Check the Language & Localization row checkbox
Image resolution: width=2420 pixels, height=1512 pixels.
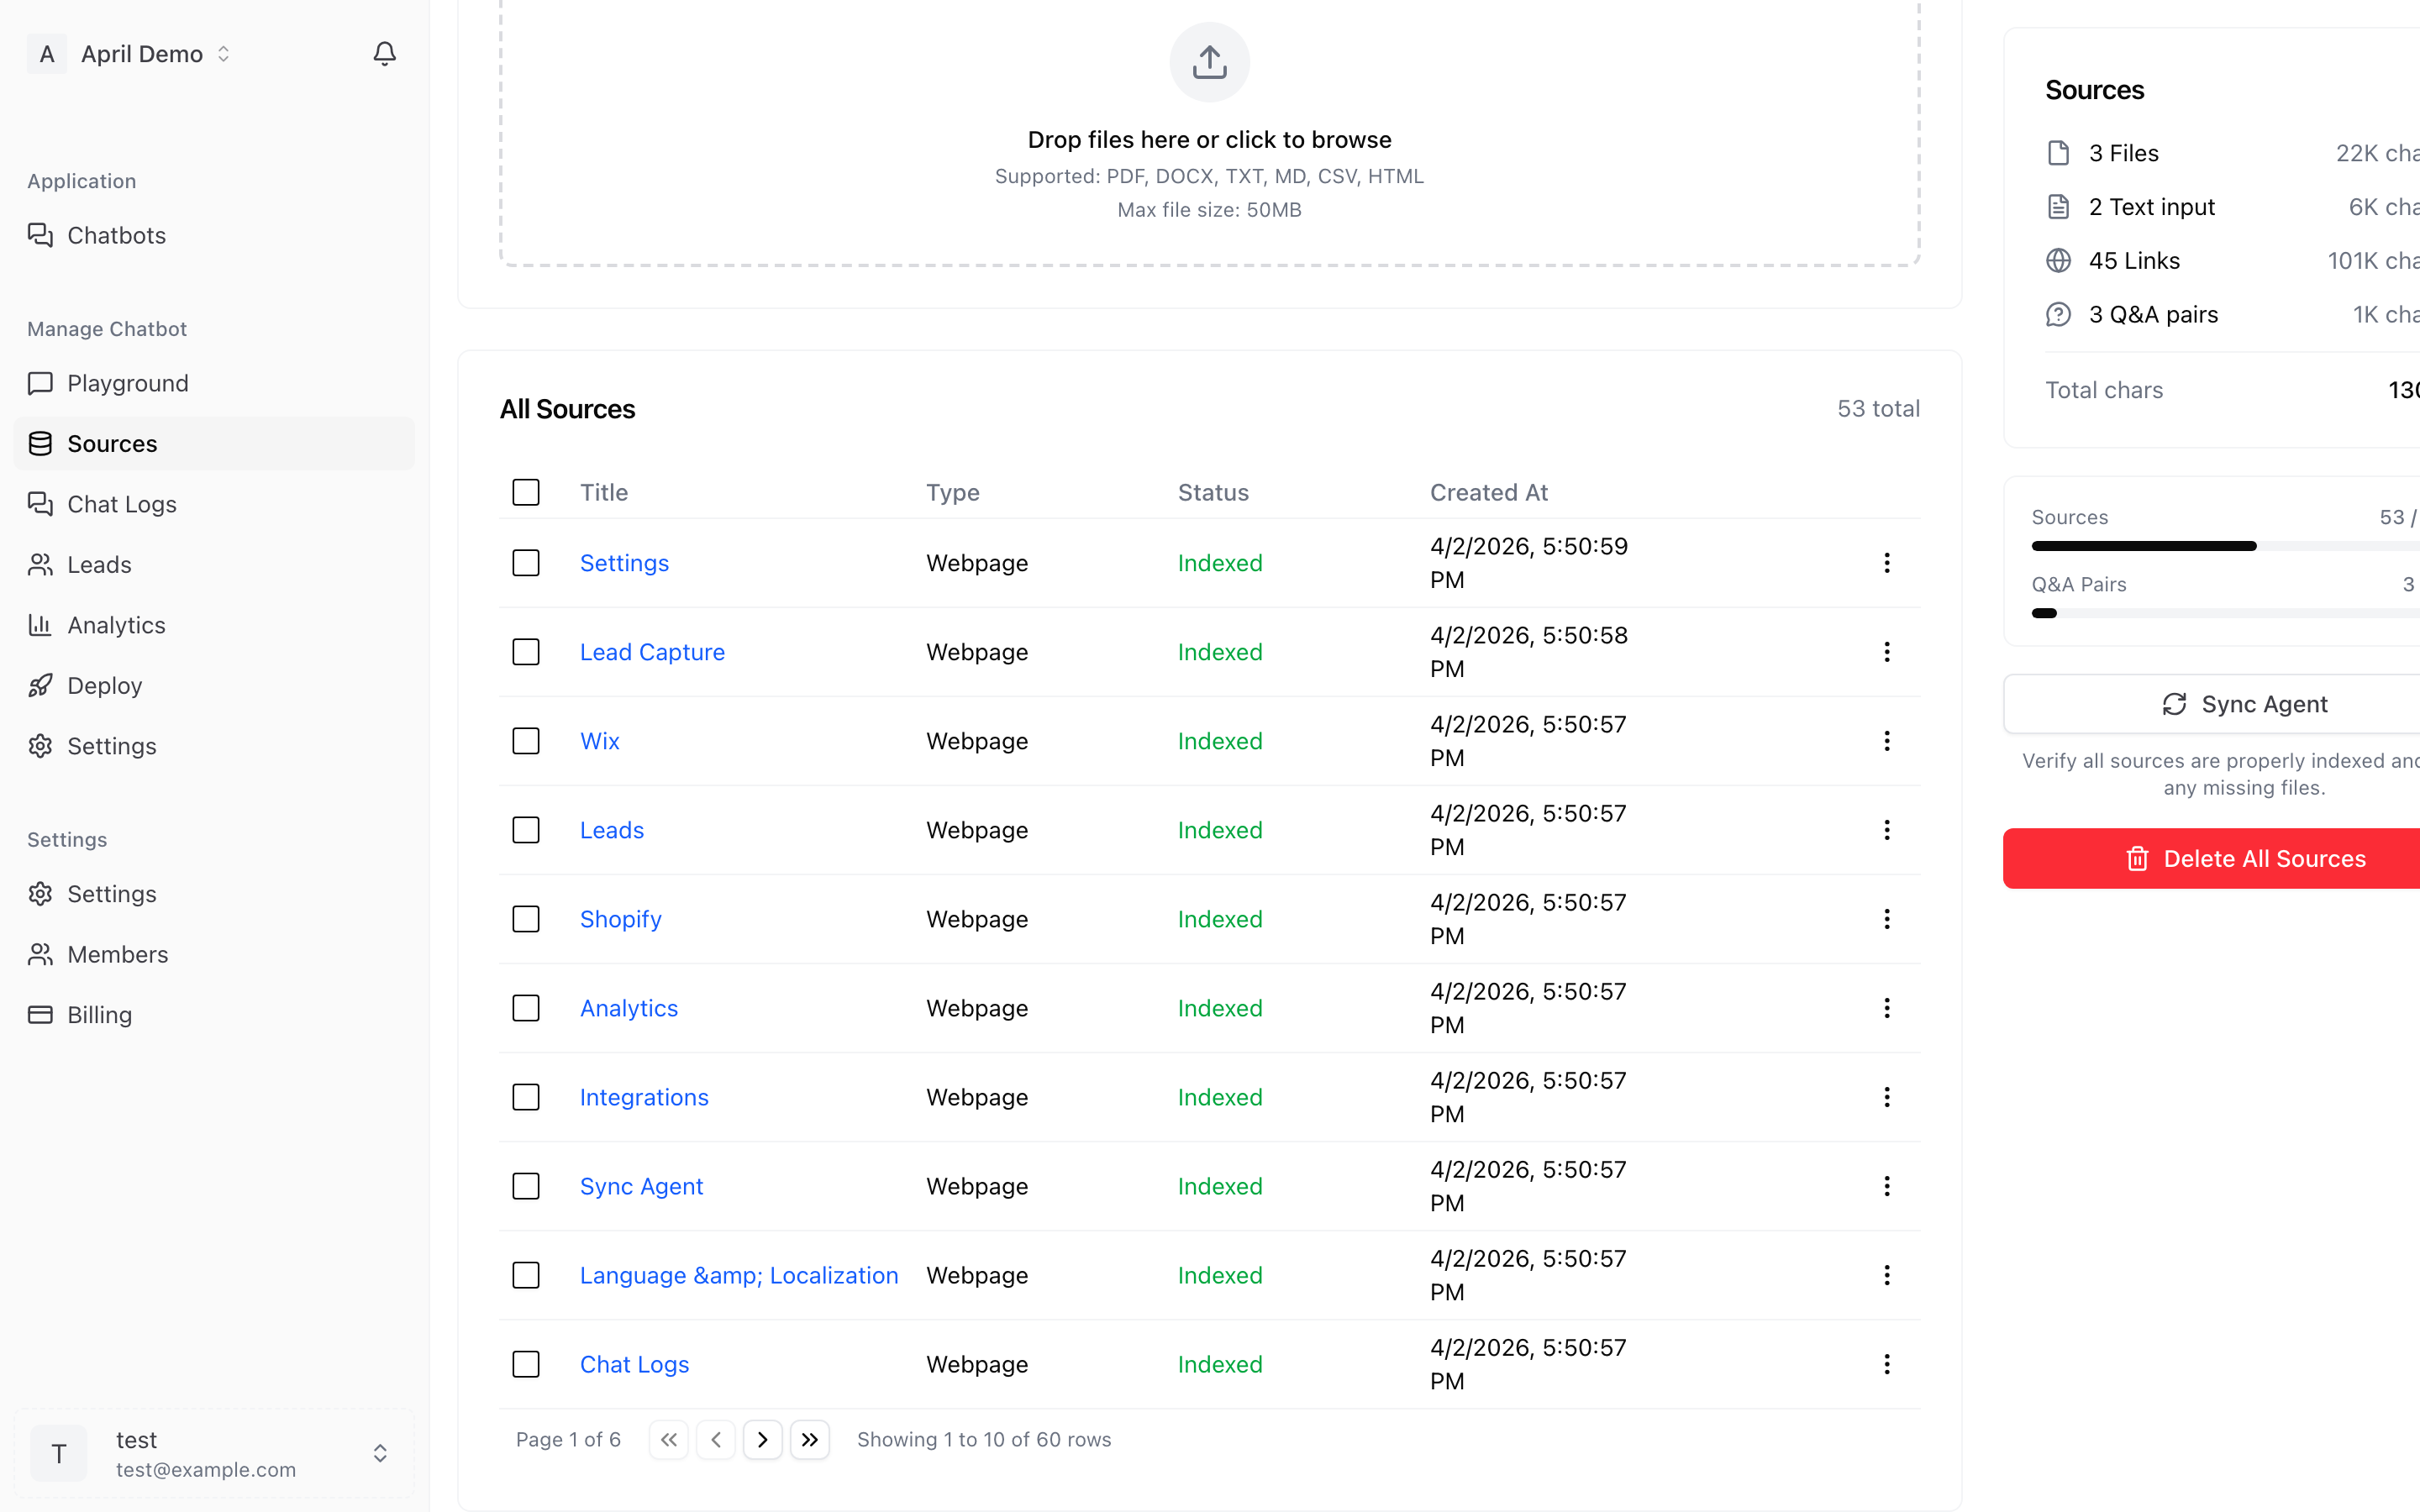tap(526, 1275)
